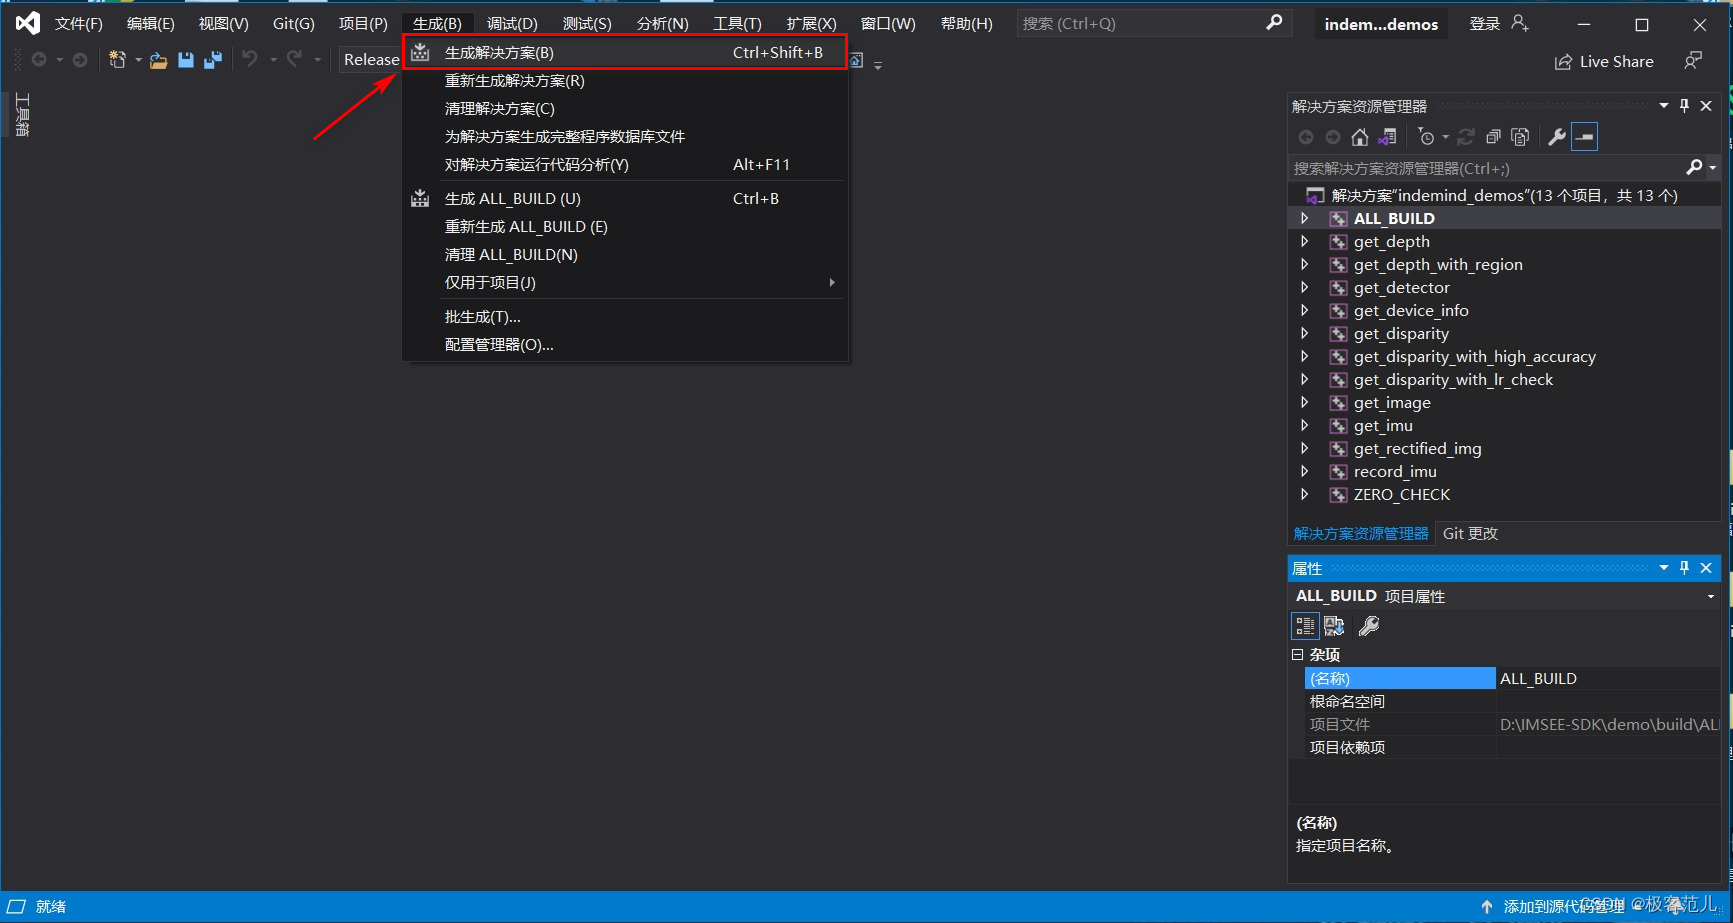Image resolution: width=1733 pixels, height=923 pixels.
Task: Click the navigate forward arrow in main toolbar
Action: [x=80, y=60]
